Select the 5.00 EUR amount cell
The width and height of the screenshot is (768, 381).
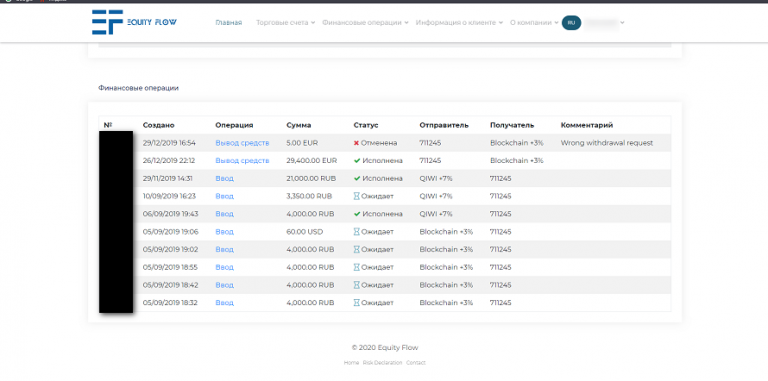302,143
